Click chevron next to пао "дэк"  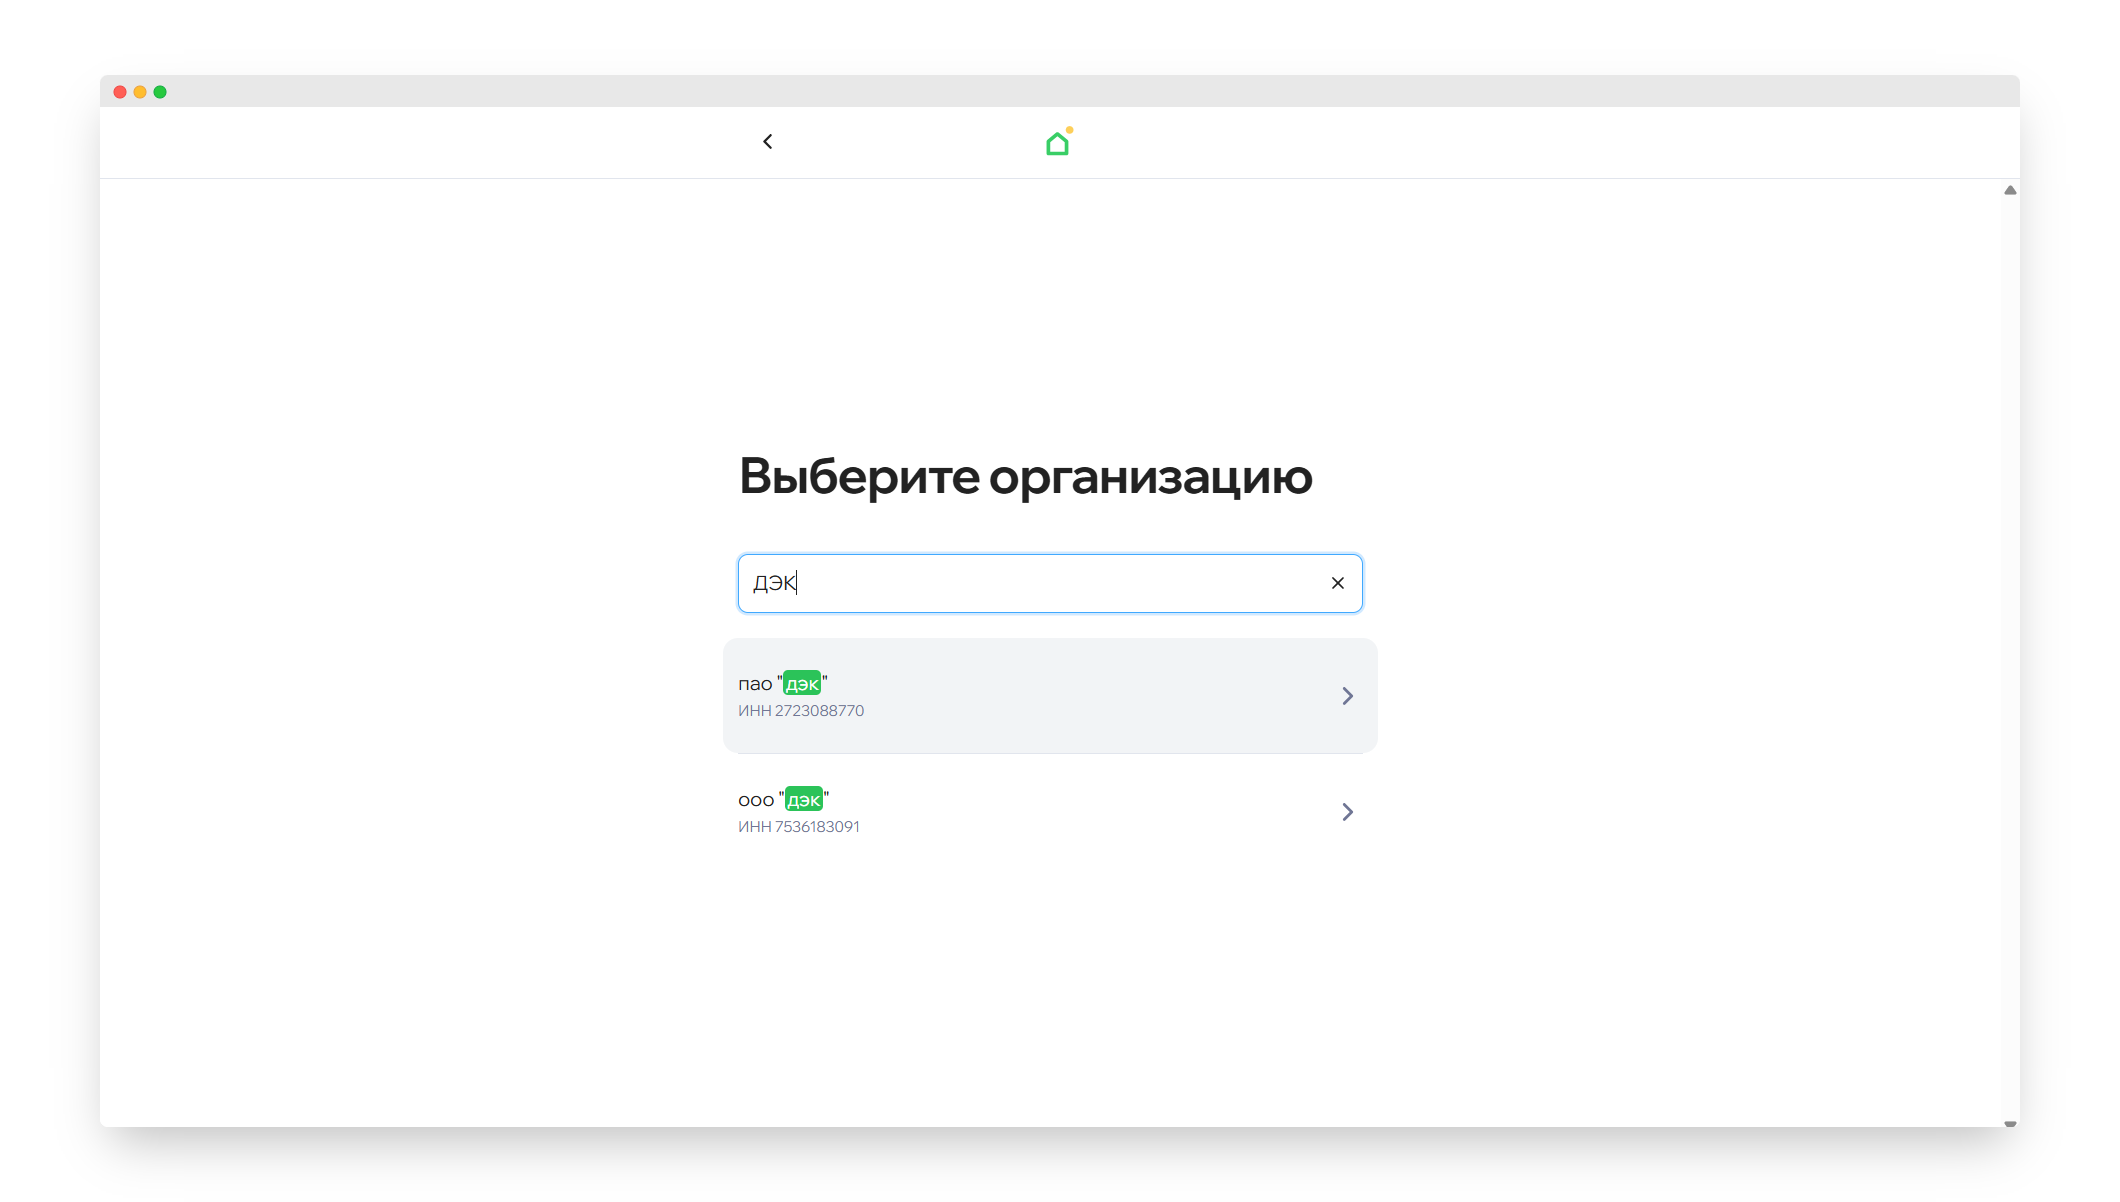pos(1347,696)
